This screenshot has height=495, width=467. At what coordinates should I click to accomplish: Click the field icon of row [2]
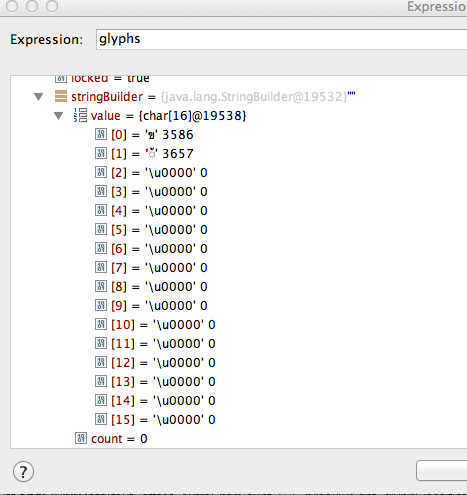pos(101,172)
